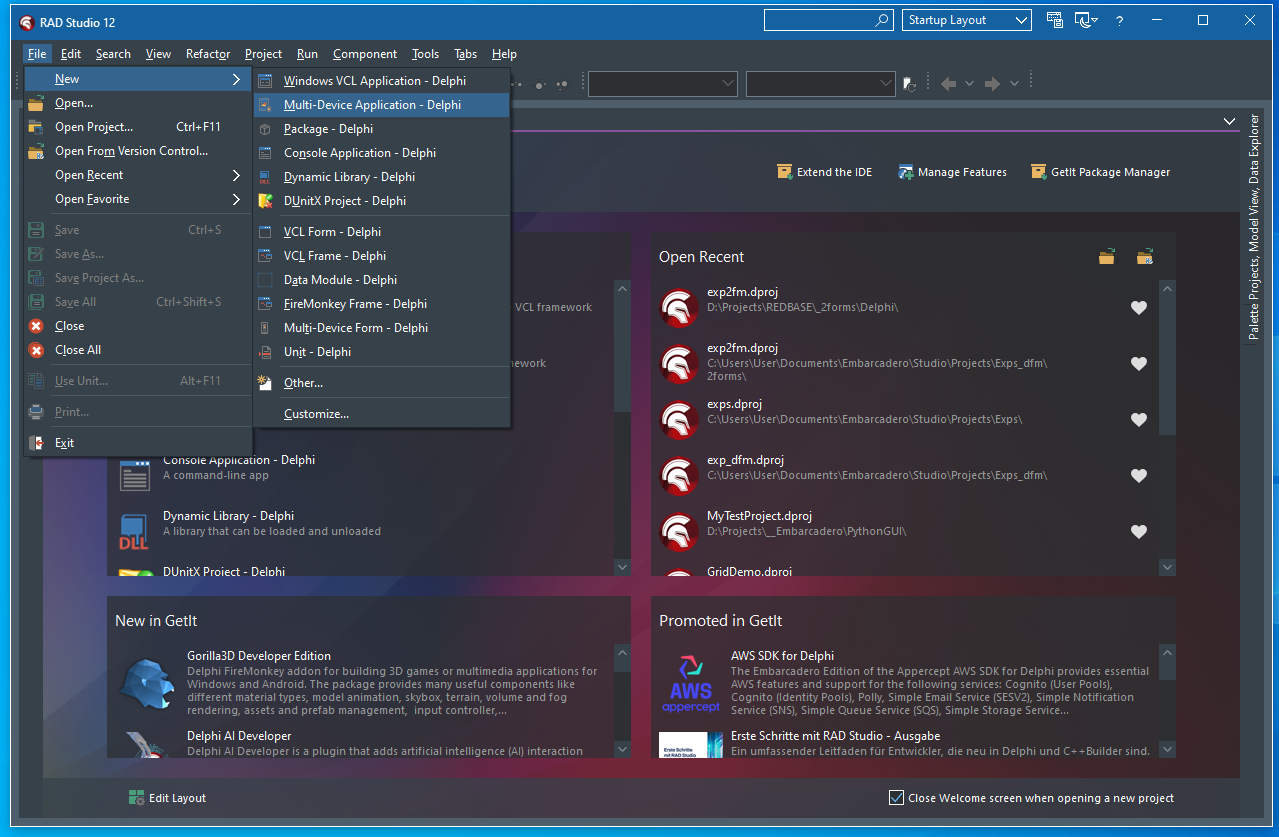Open the Delphi AI Developer entry title
Screen dimensions: 1279x837
(239, 736)
